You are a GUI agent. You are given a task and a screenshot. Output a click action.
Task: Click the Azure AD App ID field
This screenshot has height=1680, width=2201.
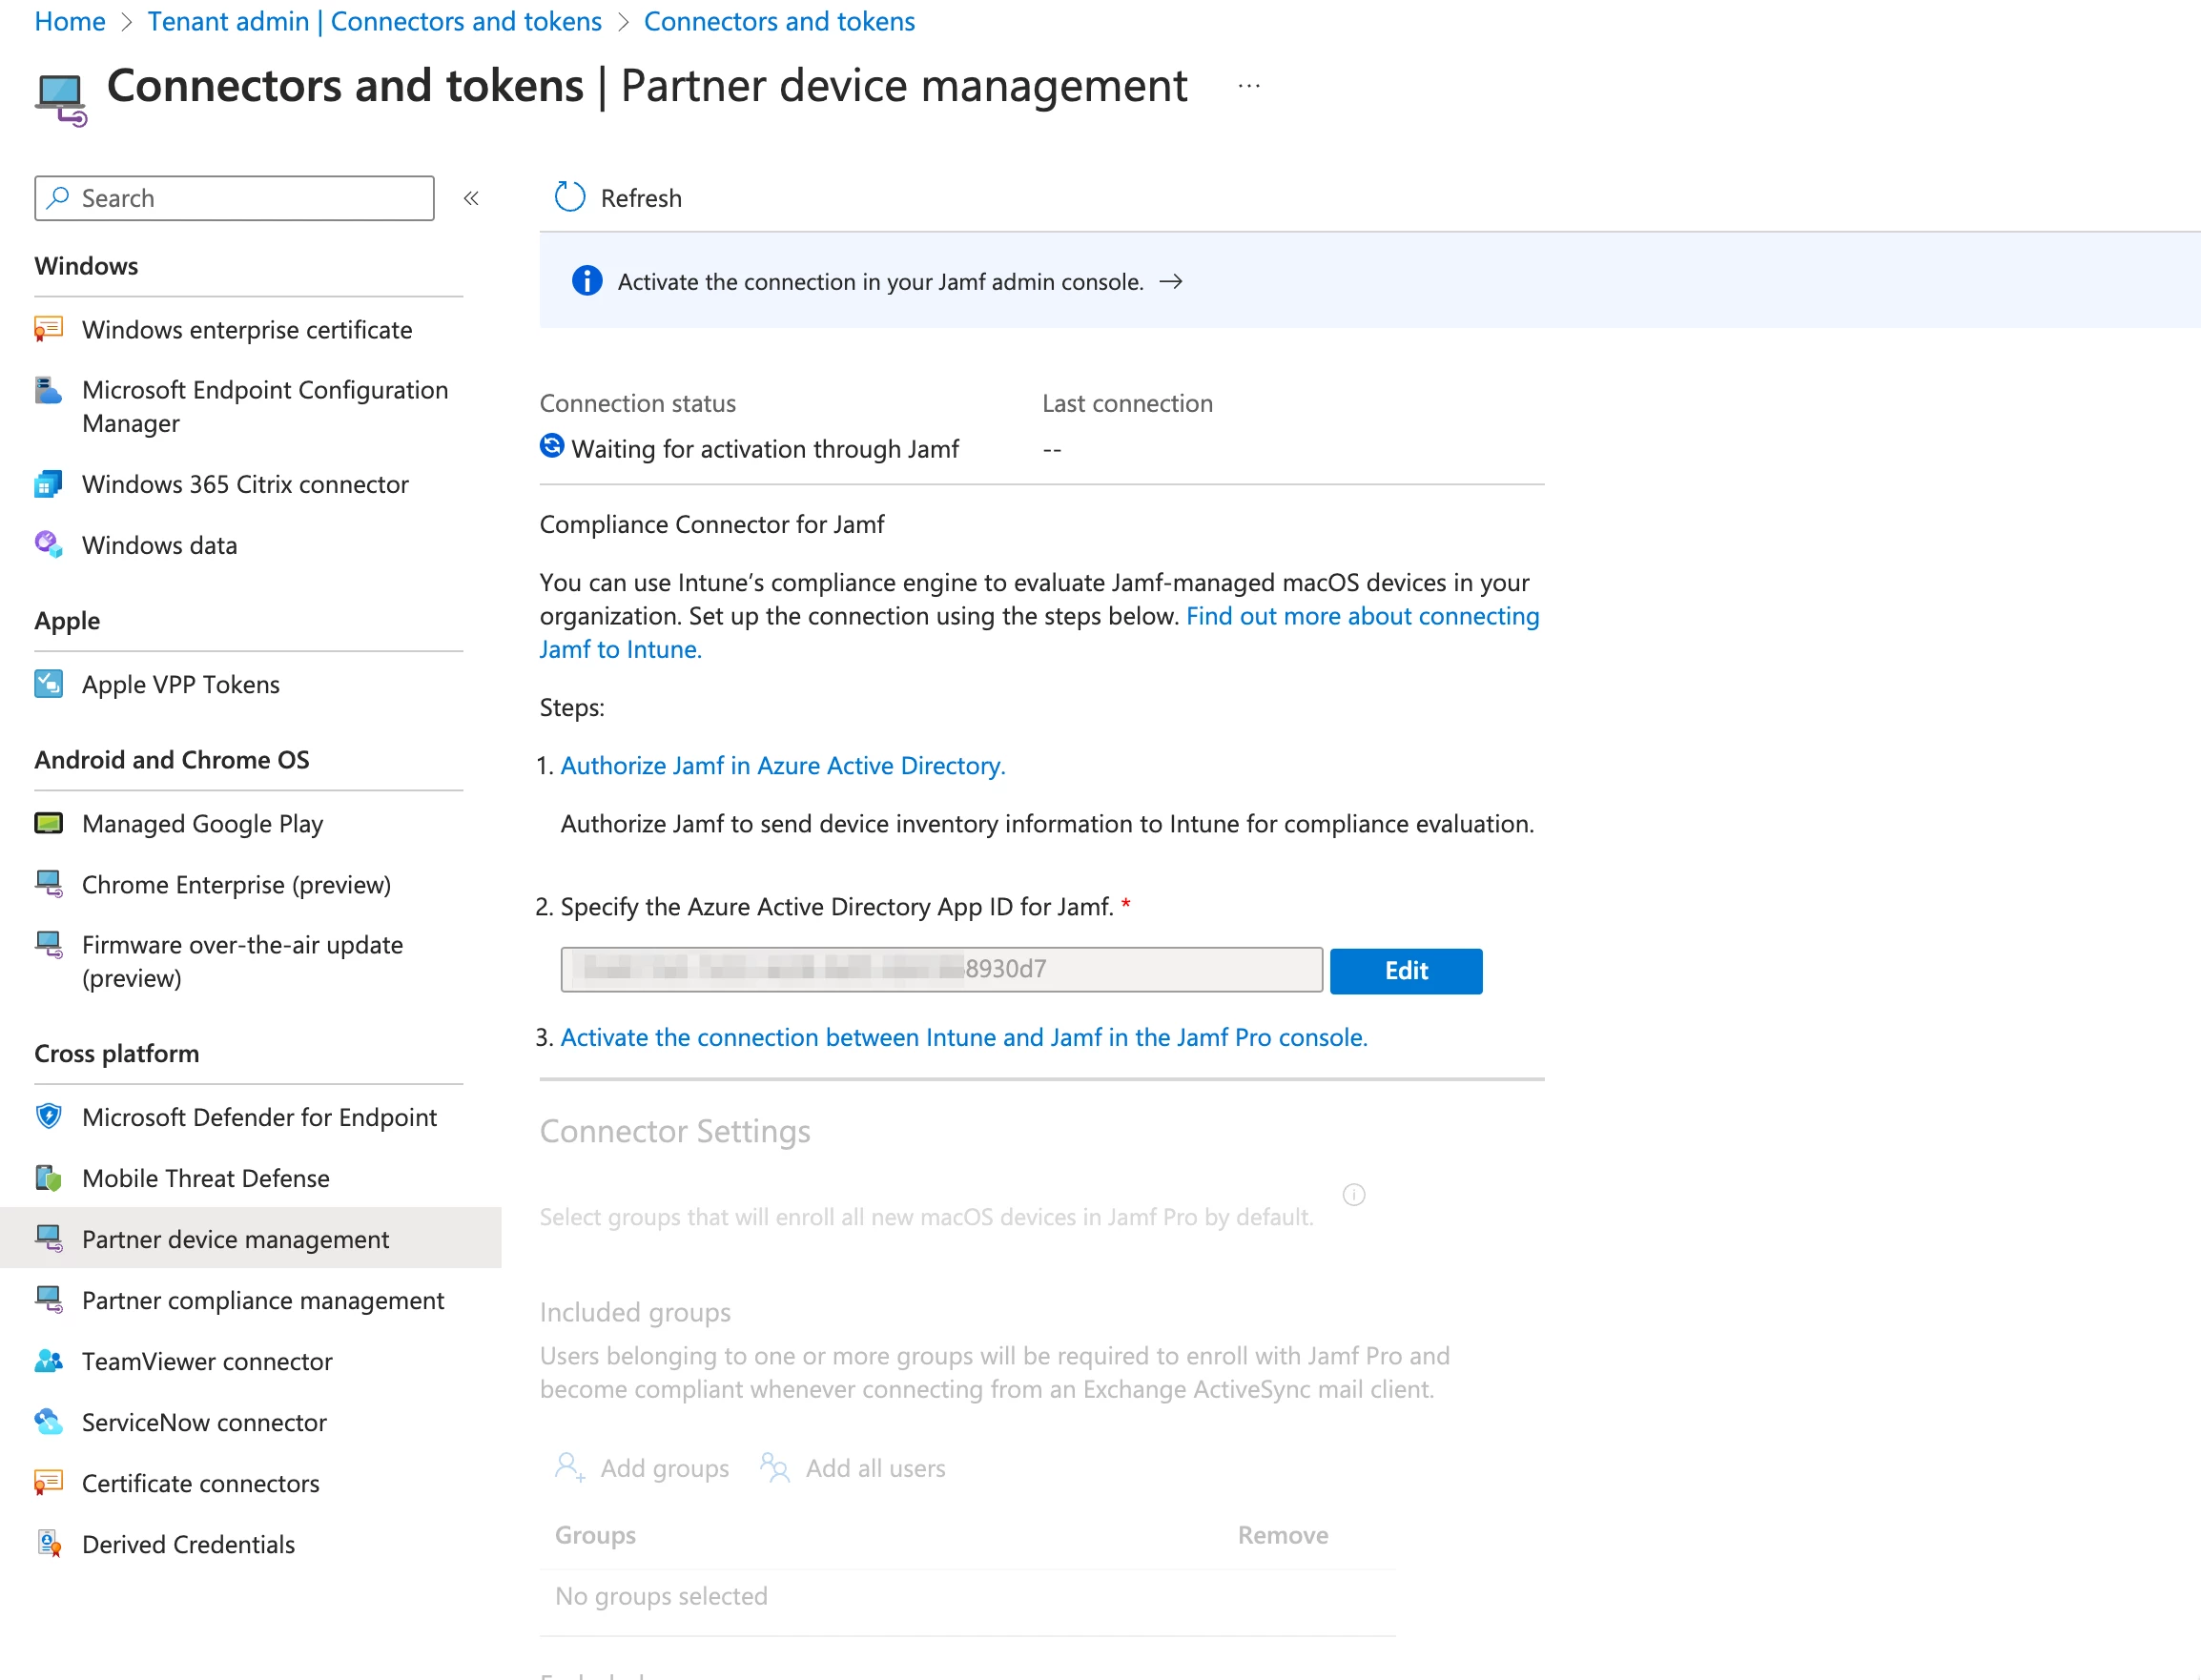click(942, 969)
